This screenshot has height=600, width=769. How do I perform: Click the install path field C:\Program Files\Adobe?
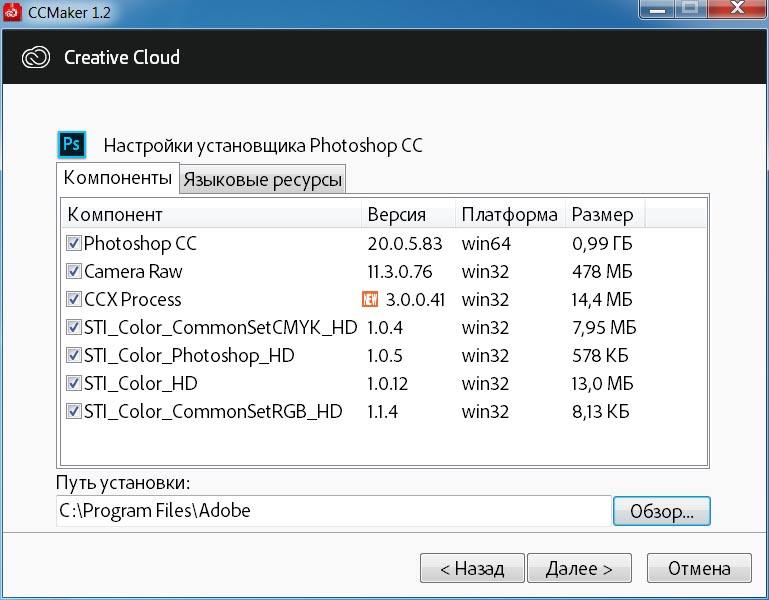[334, 511]
